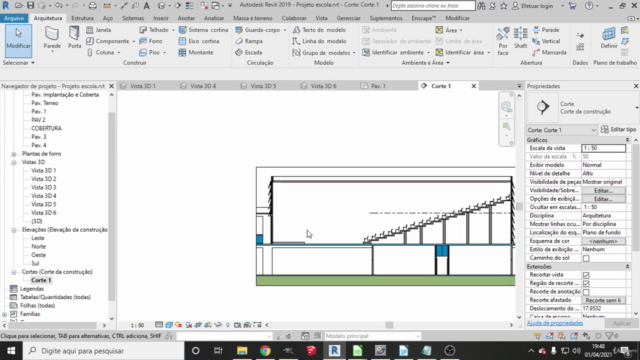Viewport: 640px width, 360px height.
Task: Click the <nenhum> color scheme button
Action: coord(603,241)
